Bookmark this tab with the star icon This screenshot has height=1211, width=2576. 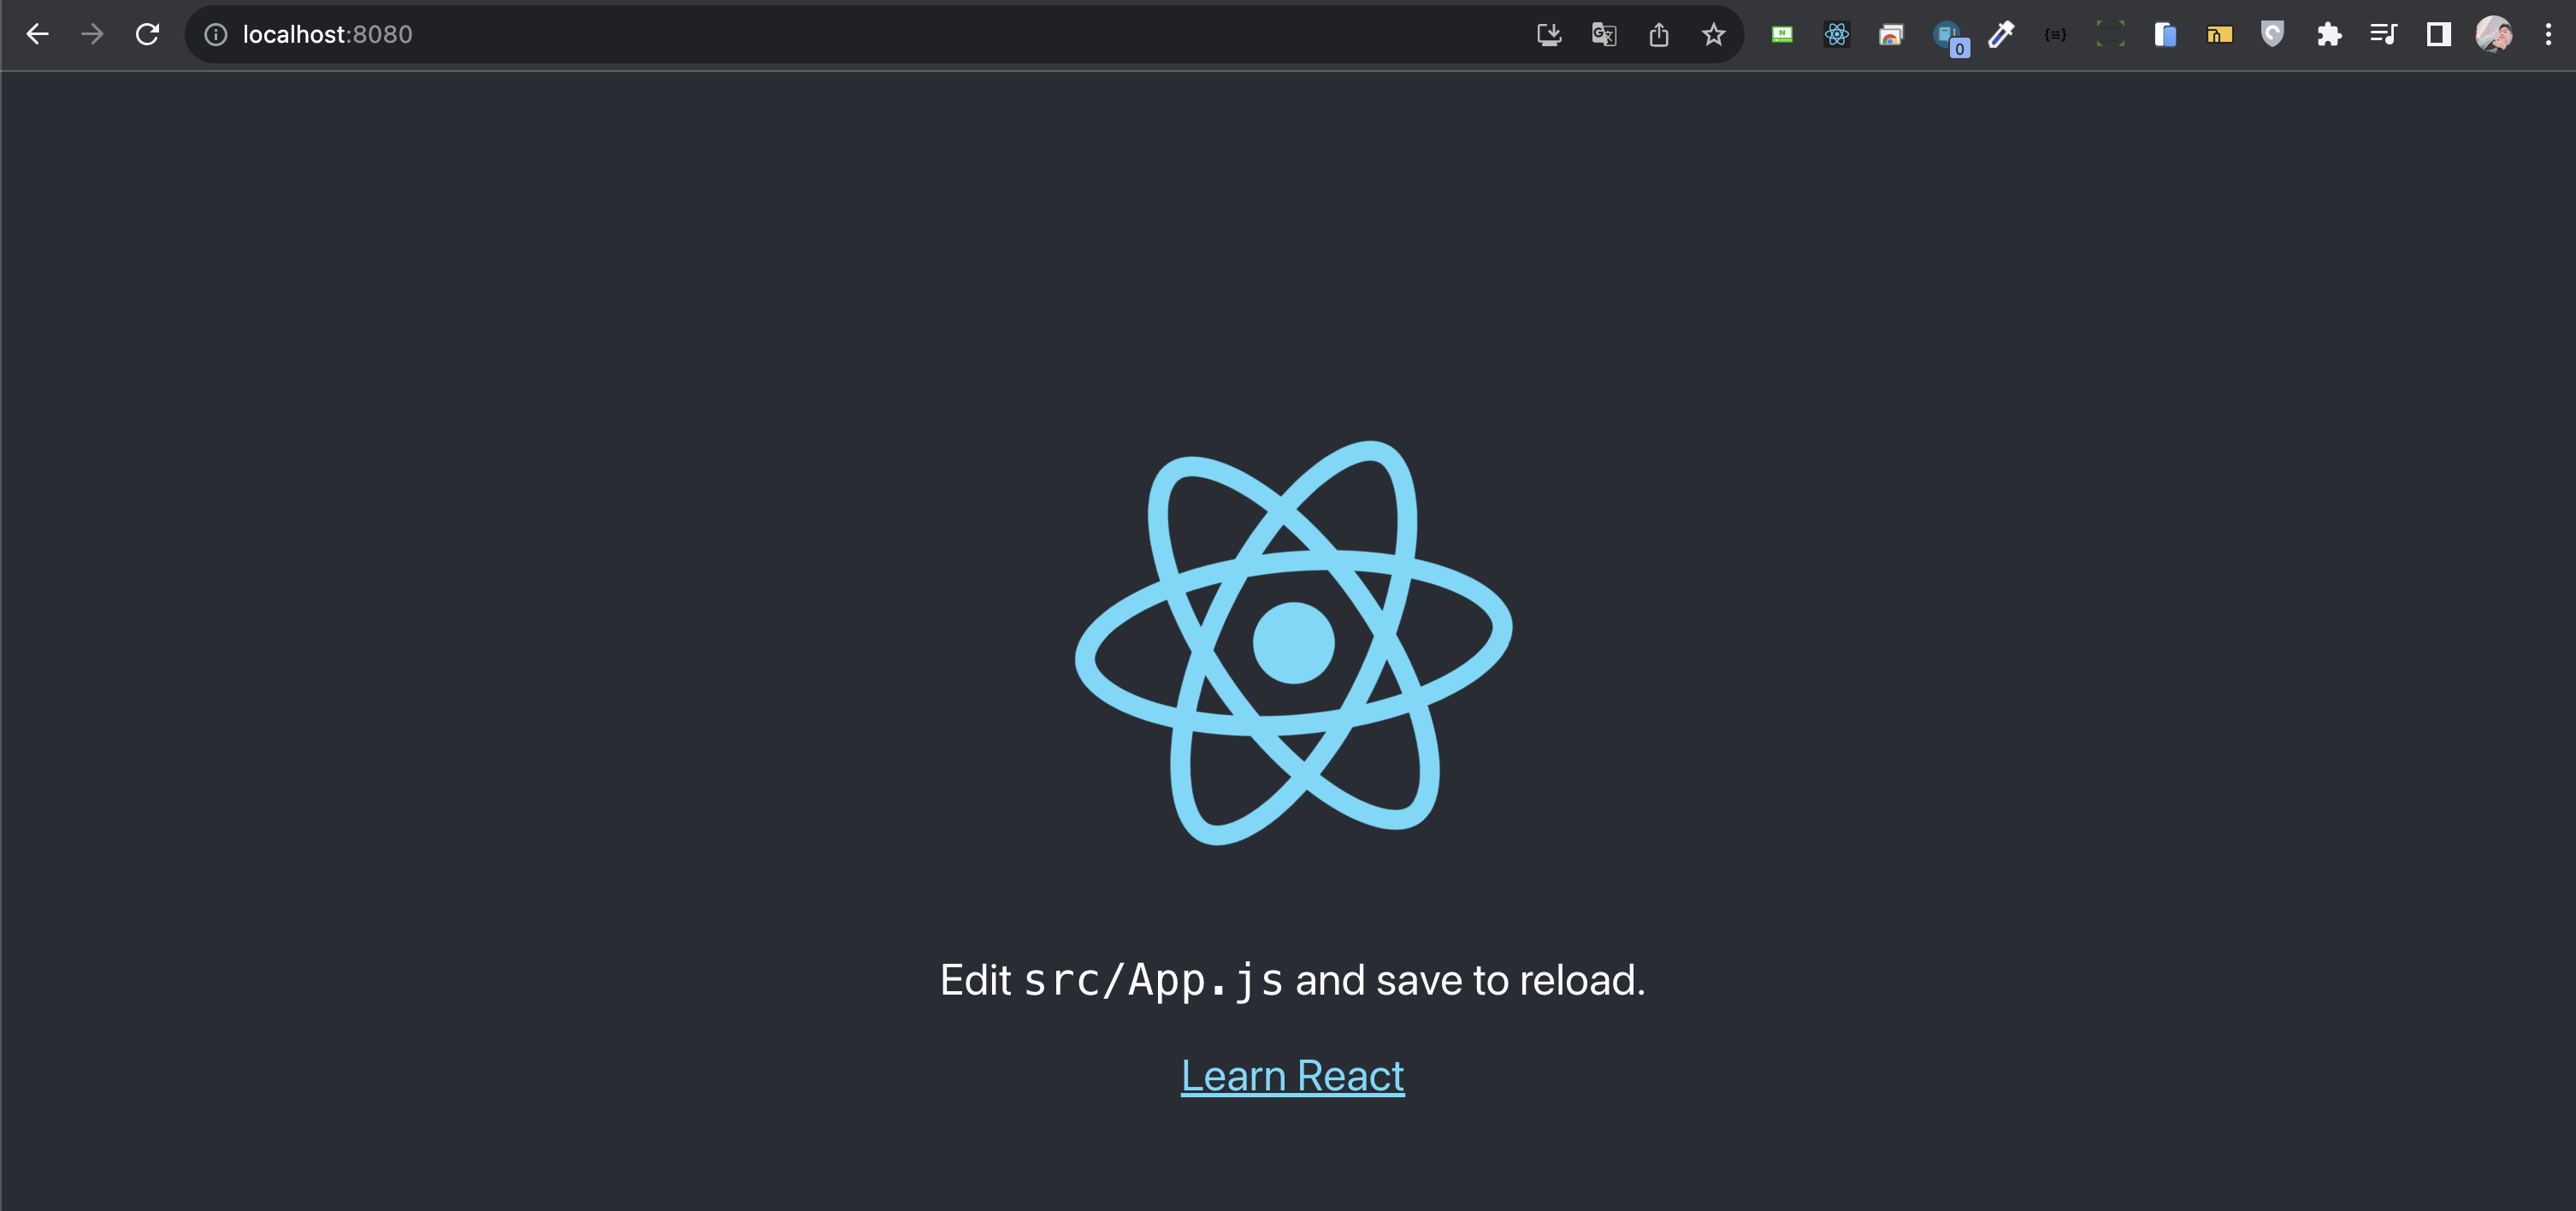point(1714,35)
